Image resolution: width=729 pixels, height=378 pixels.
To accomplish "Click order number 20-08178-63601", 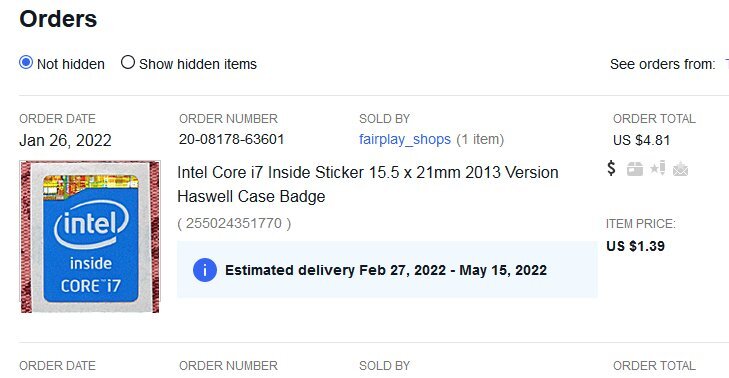I will coord(232,139).
